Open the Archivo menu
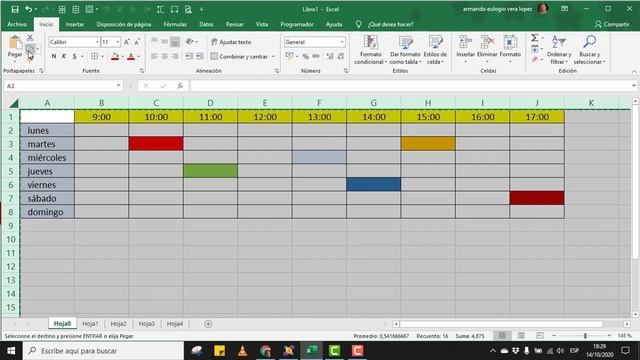The height and width of the screenshot is (360, 640). (x=17, y=24)
